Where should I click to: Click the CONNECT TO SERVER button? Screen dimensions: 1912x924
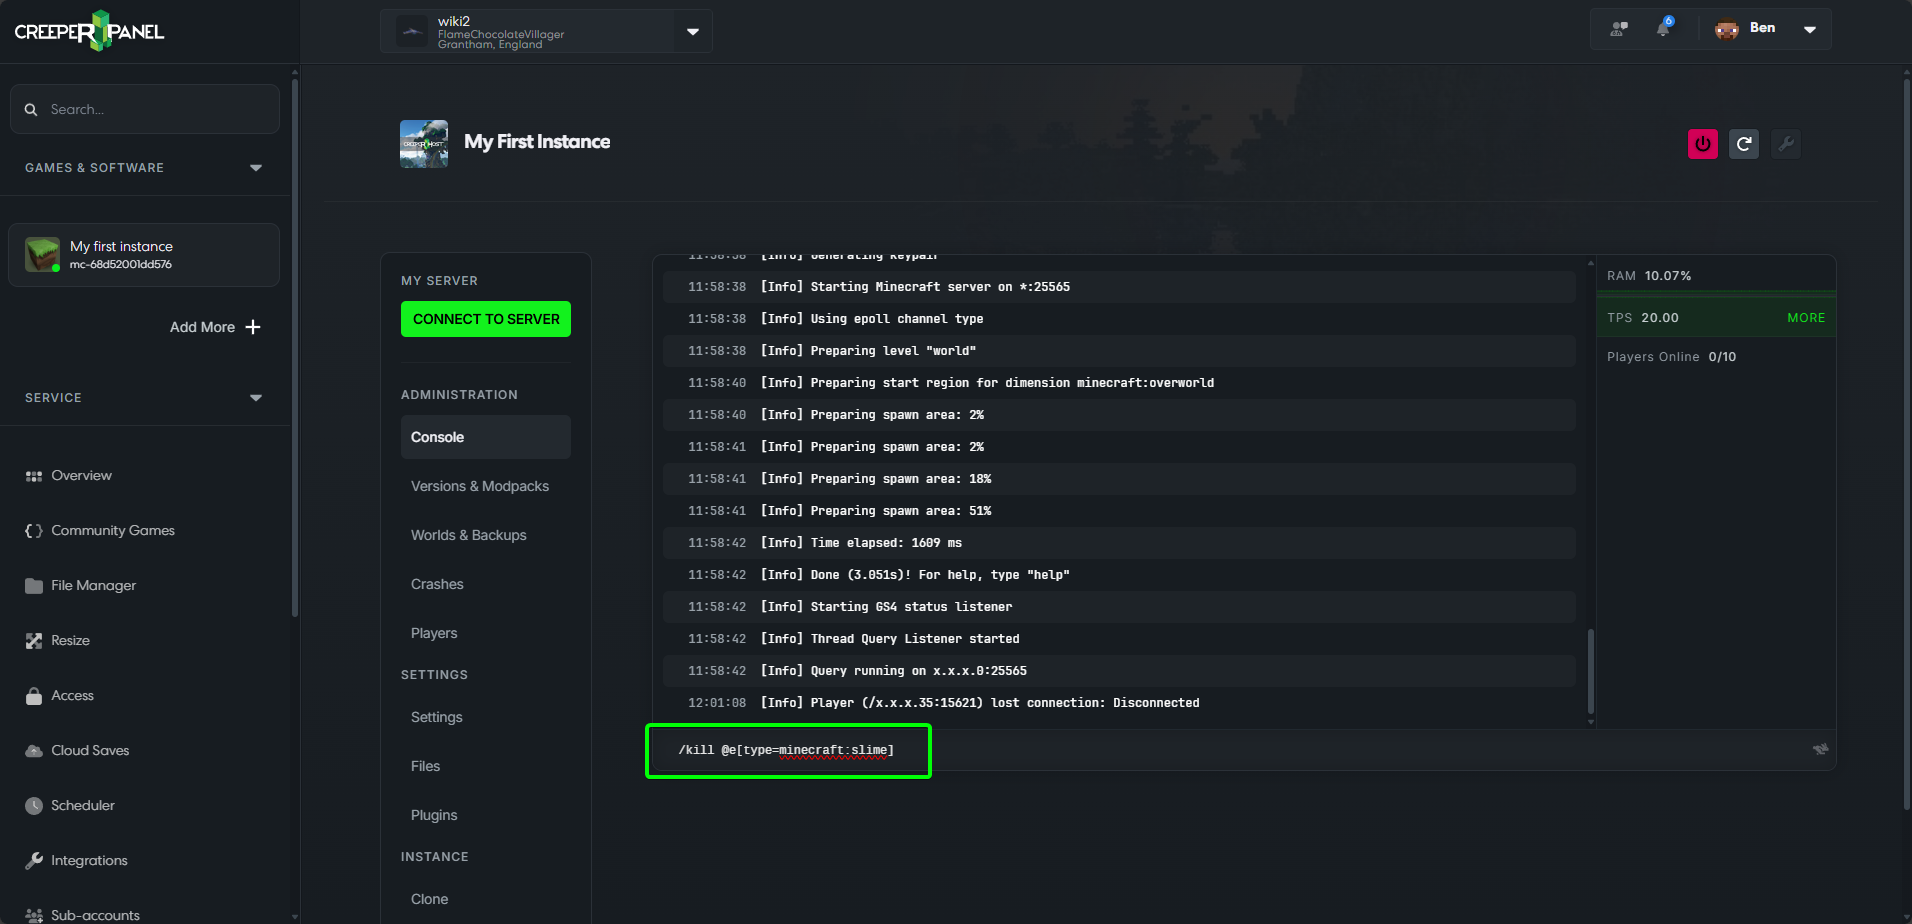(486, 318)
